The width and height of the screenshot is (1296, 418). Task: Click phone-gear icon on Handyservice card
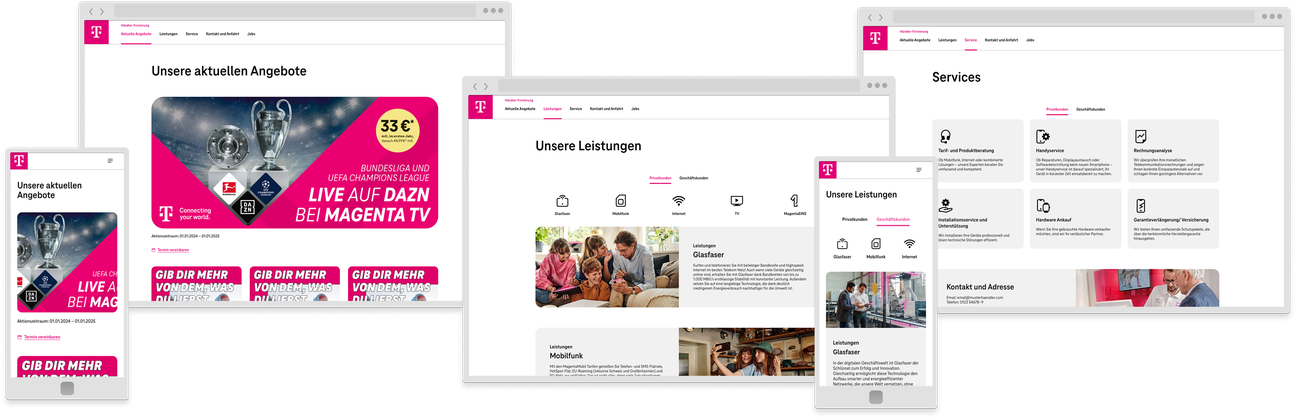1043,137
